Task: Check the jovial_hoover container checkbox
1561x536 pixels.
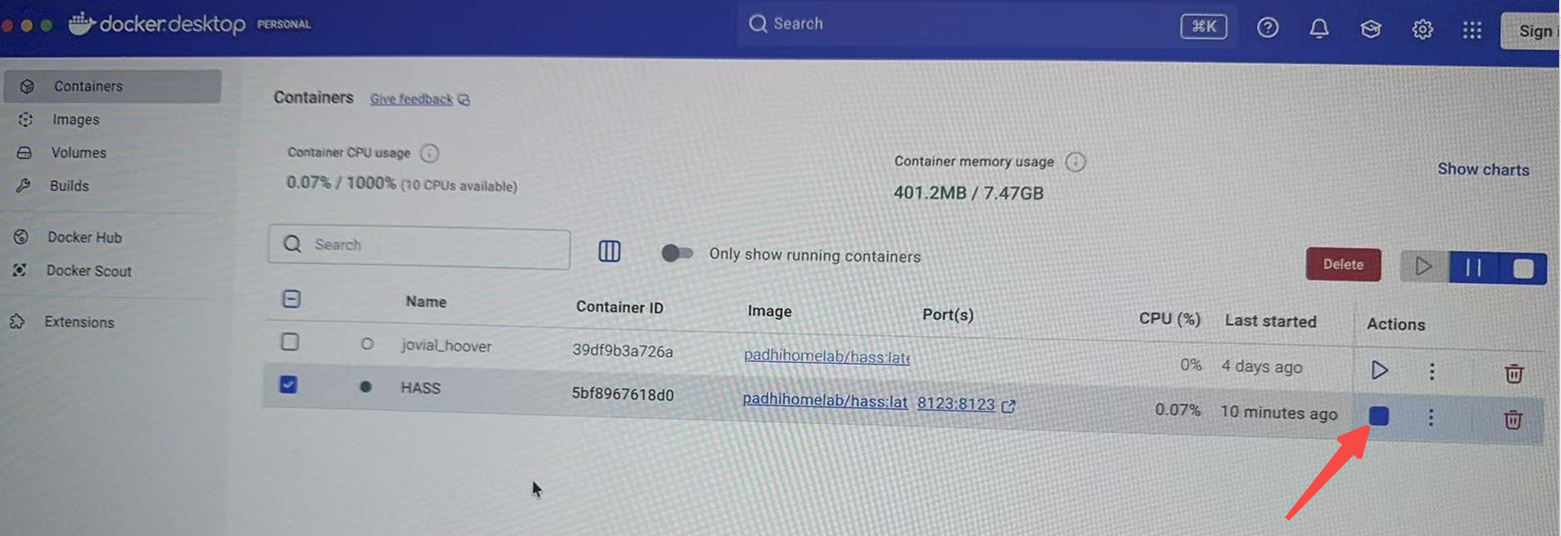Action: point(290,342)
